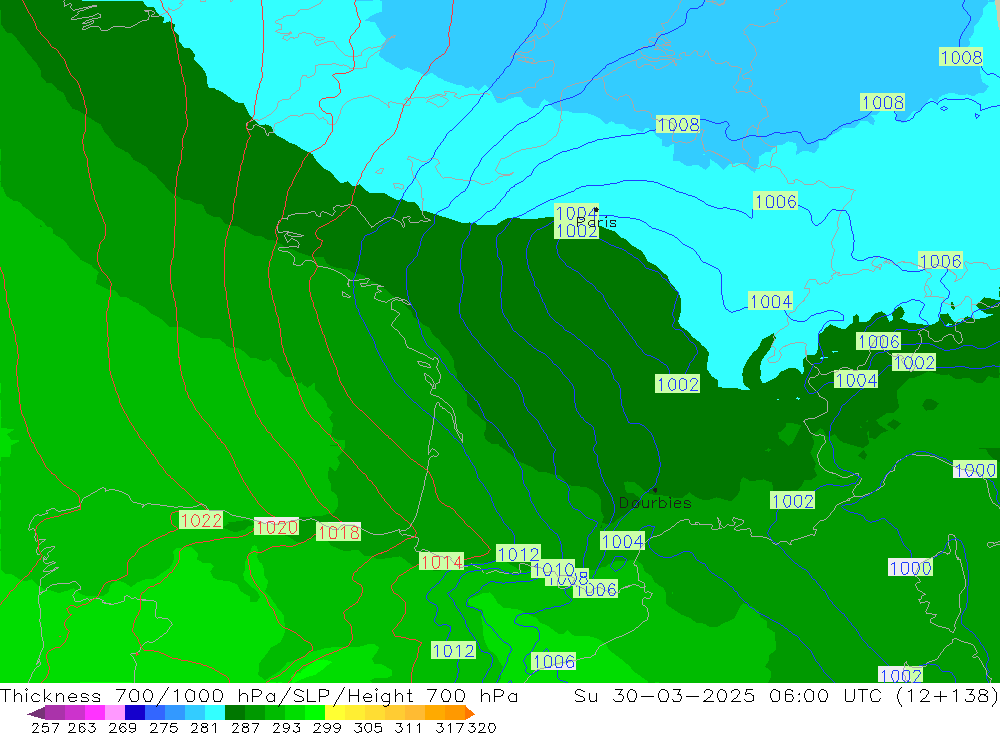Click the map title 'Thickness 700/1000 hPa/SLP/Height 700 hPa'

[259, 695]
